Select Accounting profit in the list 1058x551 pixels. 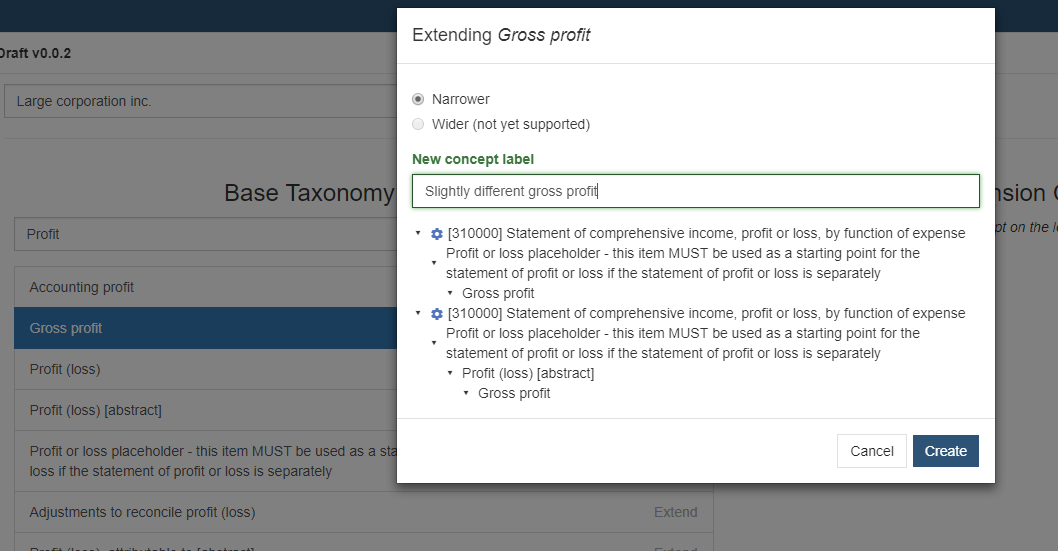pos(206,287)
